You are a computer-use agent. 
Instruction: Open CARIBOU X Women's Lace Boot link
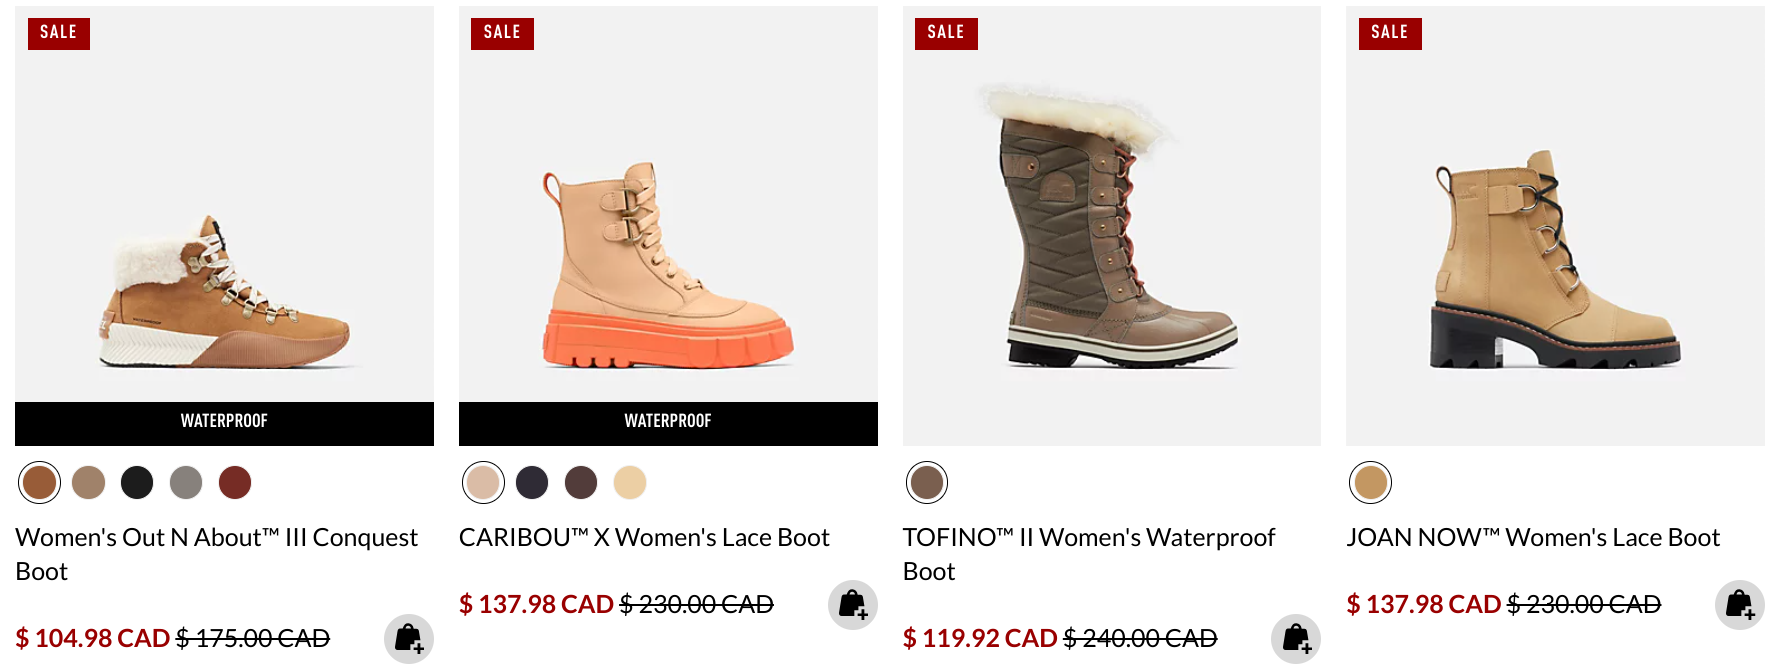(x=644, y=538)
